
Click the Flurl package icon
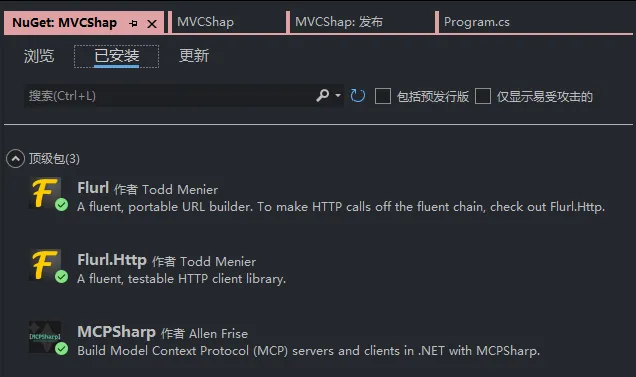[45, 193]
